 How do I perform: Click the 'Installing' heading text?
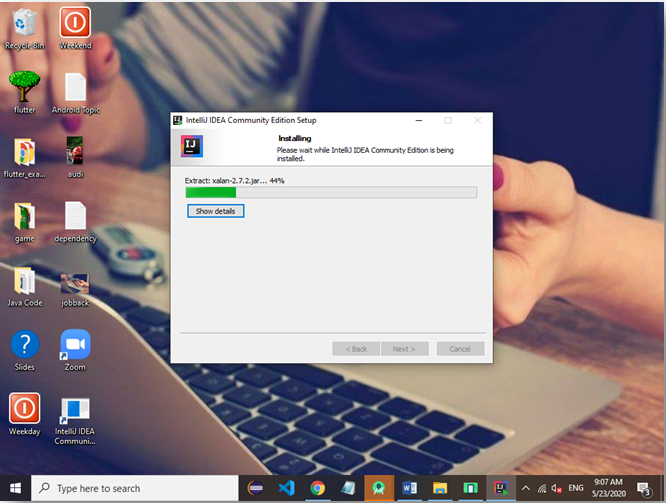(x=295, y=138)
